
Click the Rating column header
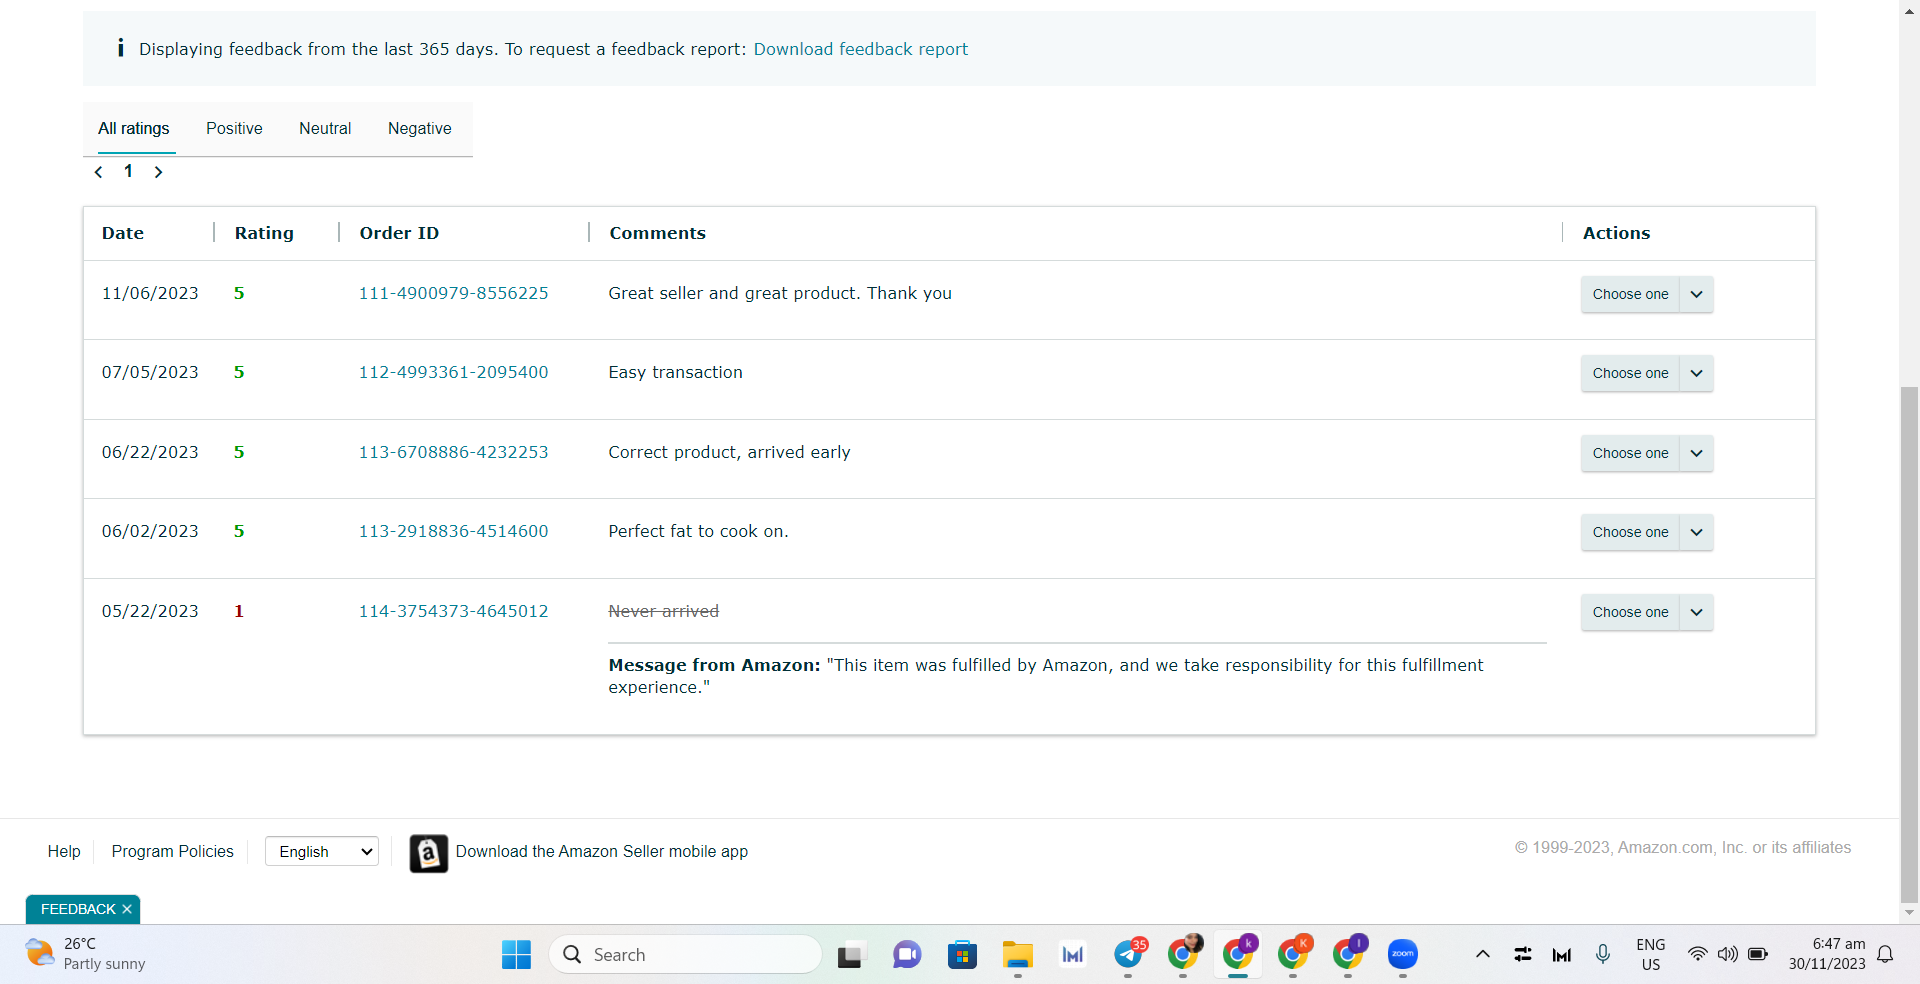(x=264, y=233)
